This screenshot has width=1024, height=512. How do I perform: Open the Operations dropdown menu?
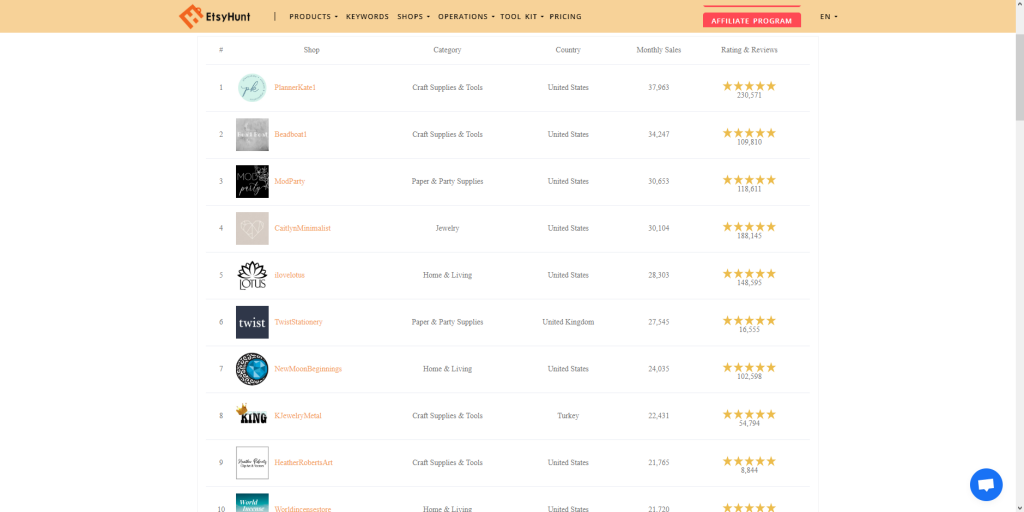(x=465, y=17)
